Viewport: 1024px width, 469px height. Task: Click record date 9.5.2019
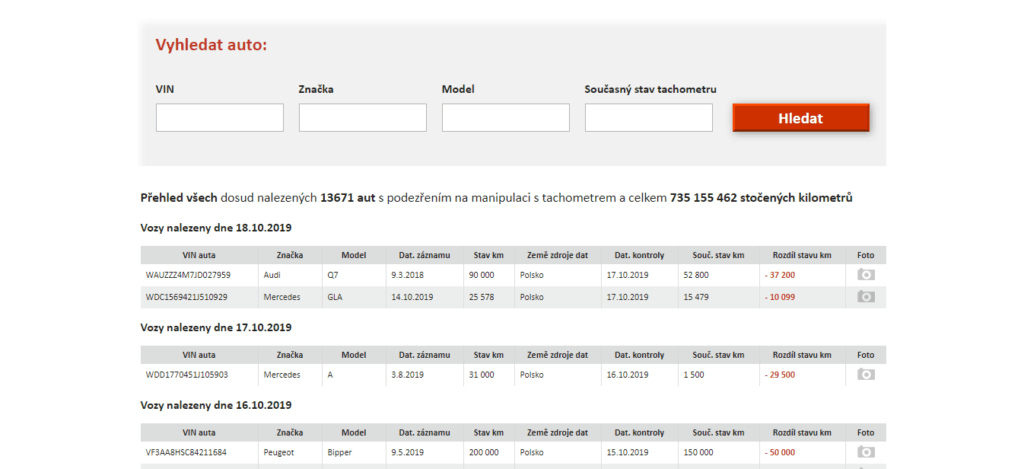tap(408, 452)
